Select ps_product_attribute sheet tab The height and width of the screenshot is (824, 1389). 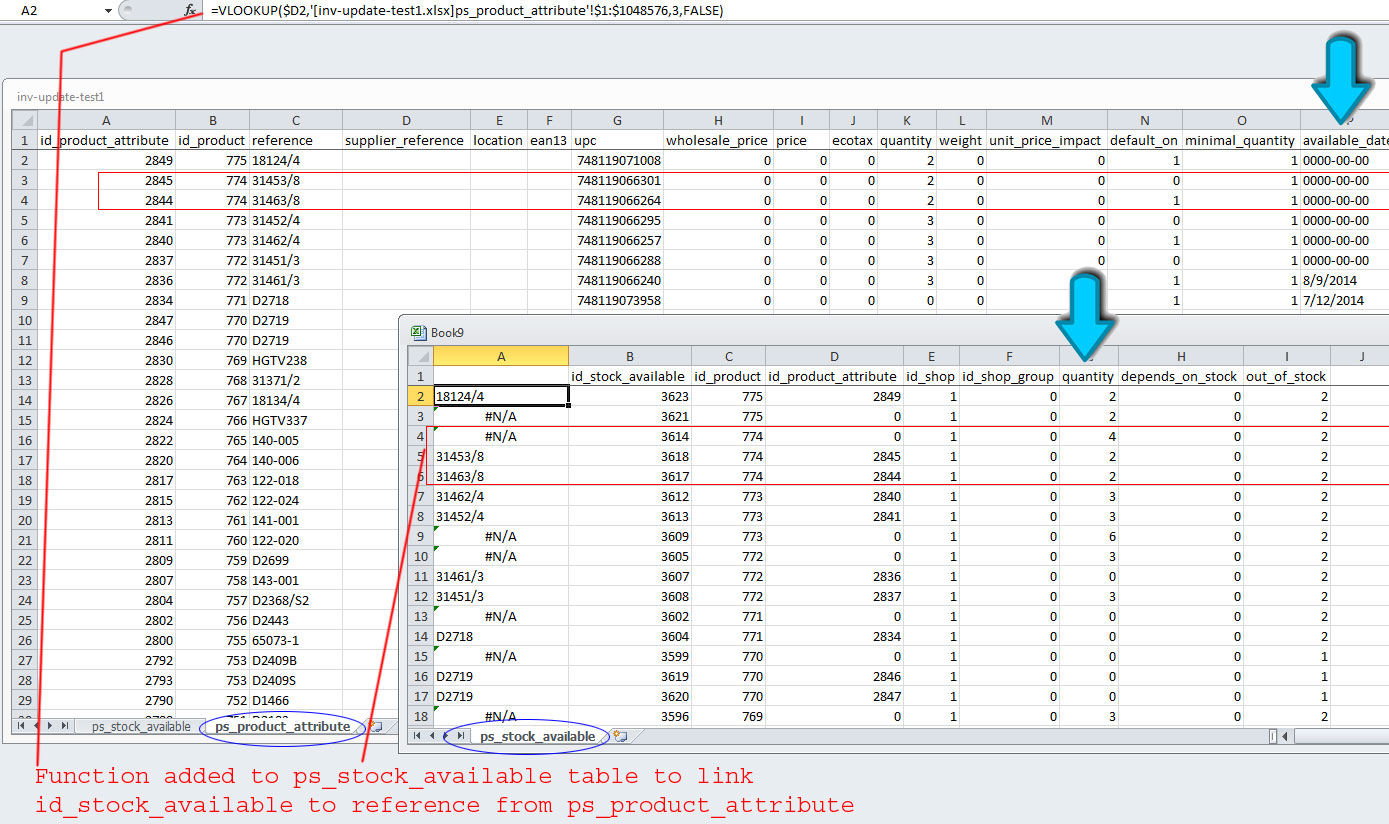pos(283,727)
